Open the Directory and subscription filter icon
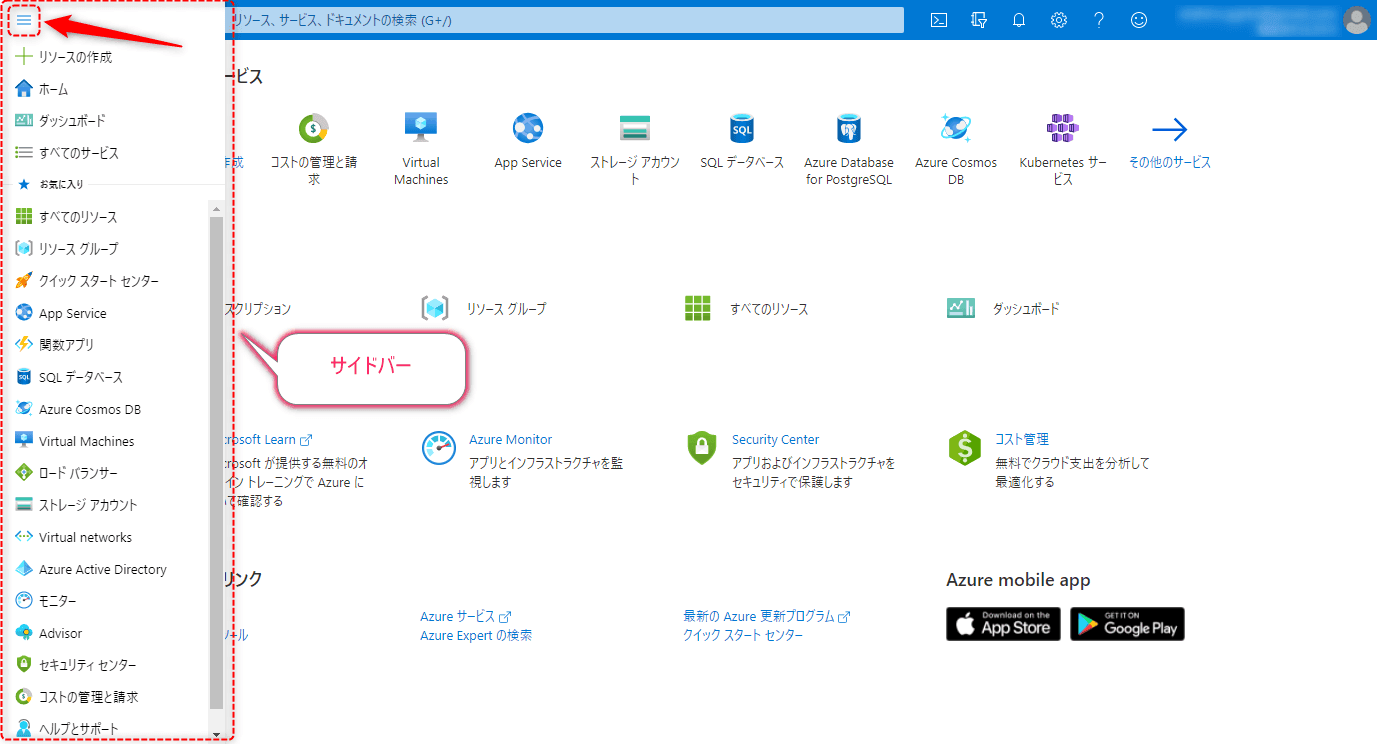The image size is (1377, 744). [x=979, y=20]
